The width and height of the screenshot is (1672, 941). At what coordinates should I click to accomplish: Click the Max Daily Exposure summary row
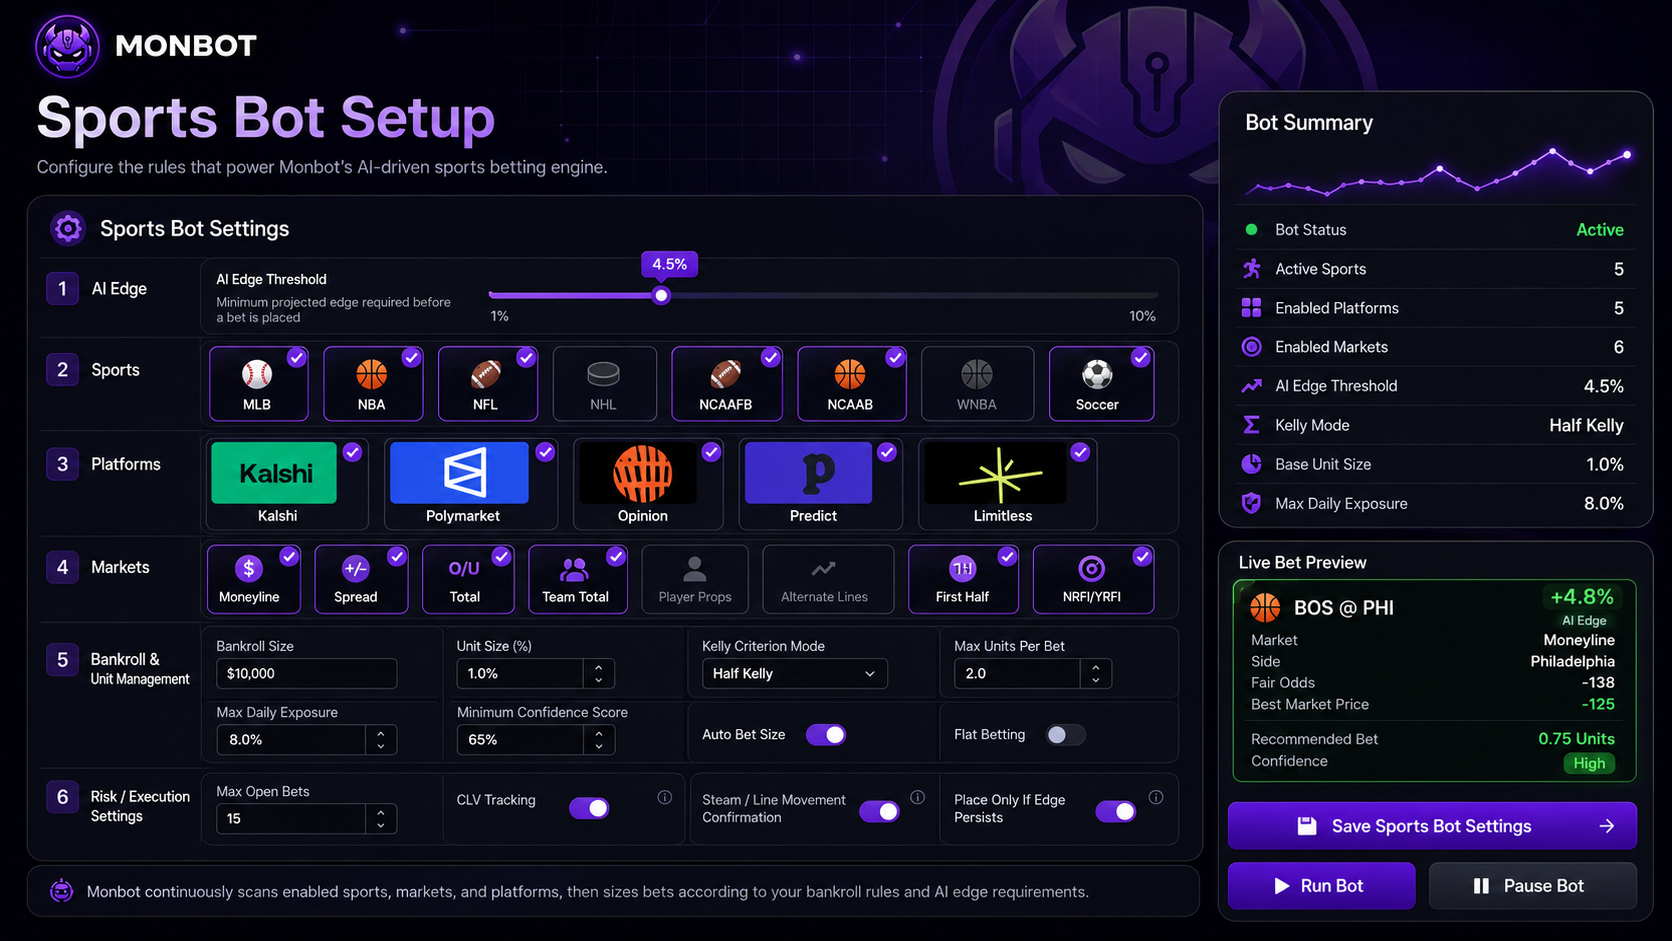point(1433,504)
